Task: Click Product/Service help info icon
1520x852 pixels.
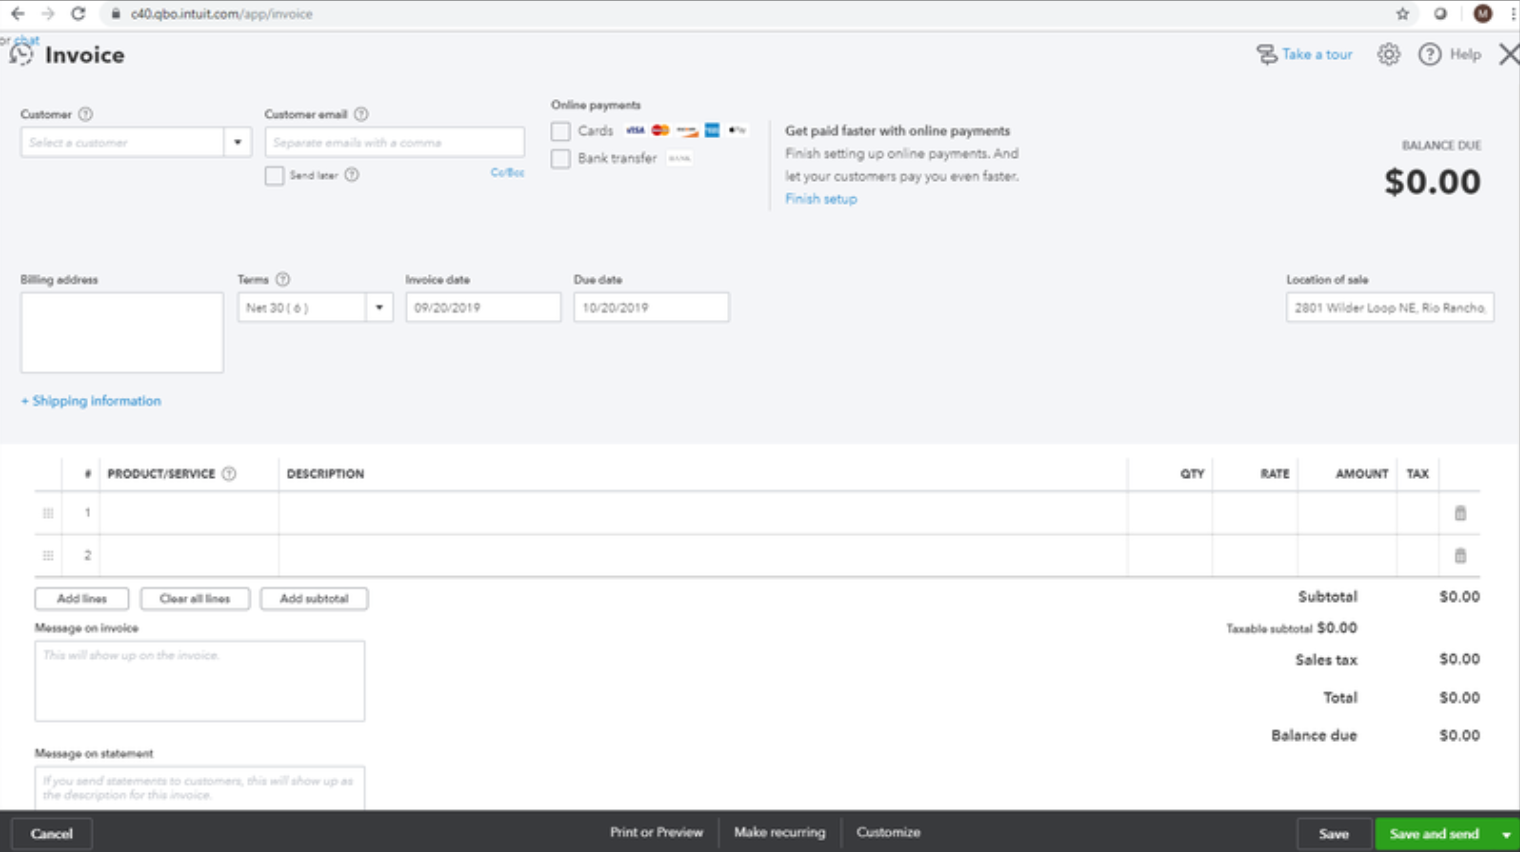Action: tap(229, 474)
